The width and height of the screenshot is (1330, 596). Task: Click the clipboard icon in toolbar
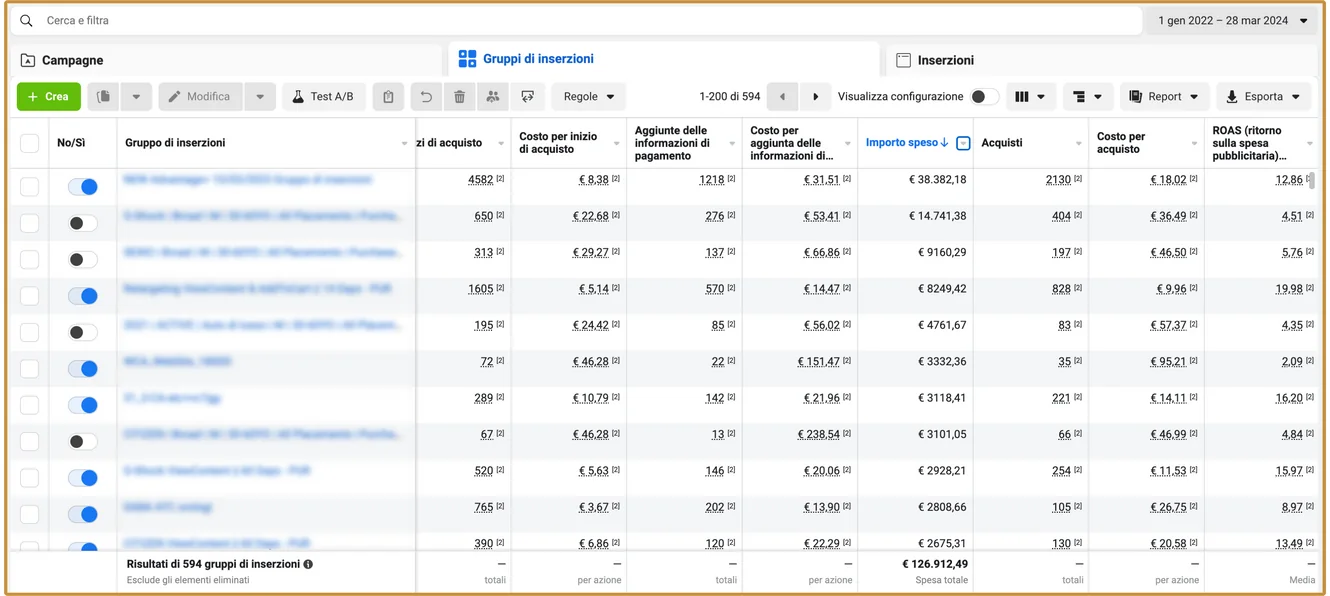(388, 97)
